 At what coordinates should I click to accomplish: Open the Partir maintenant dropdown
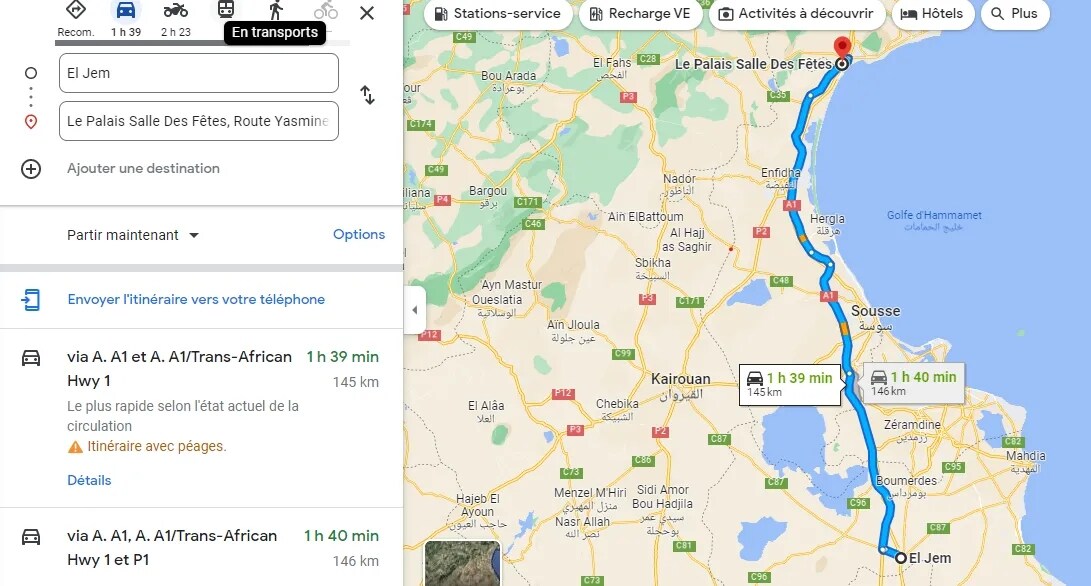coord(133,235)
